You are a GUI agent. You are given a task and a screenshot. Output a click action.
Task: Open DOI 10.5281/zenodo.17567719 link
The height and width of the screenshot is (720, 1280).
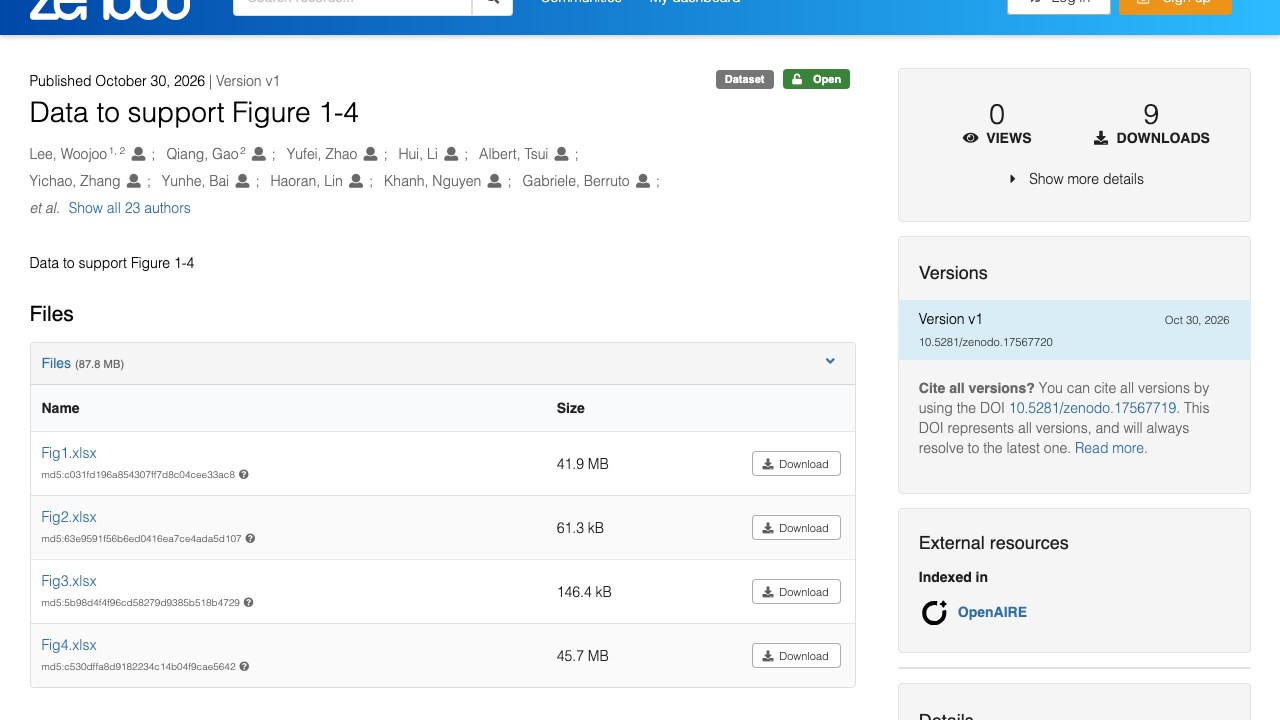coord(1092,408)
